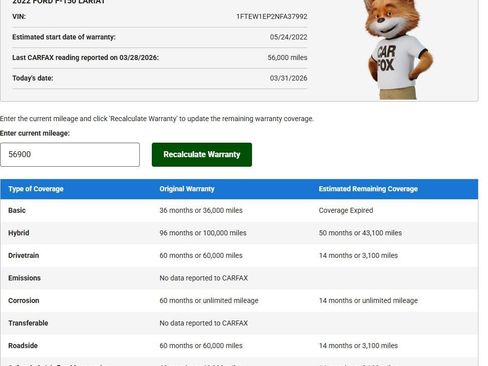Click Drivetrain's 60 months or 60,000 miles
The height and width of the screenshot is (366, 488).
(201, 255)
